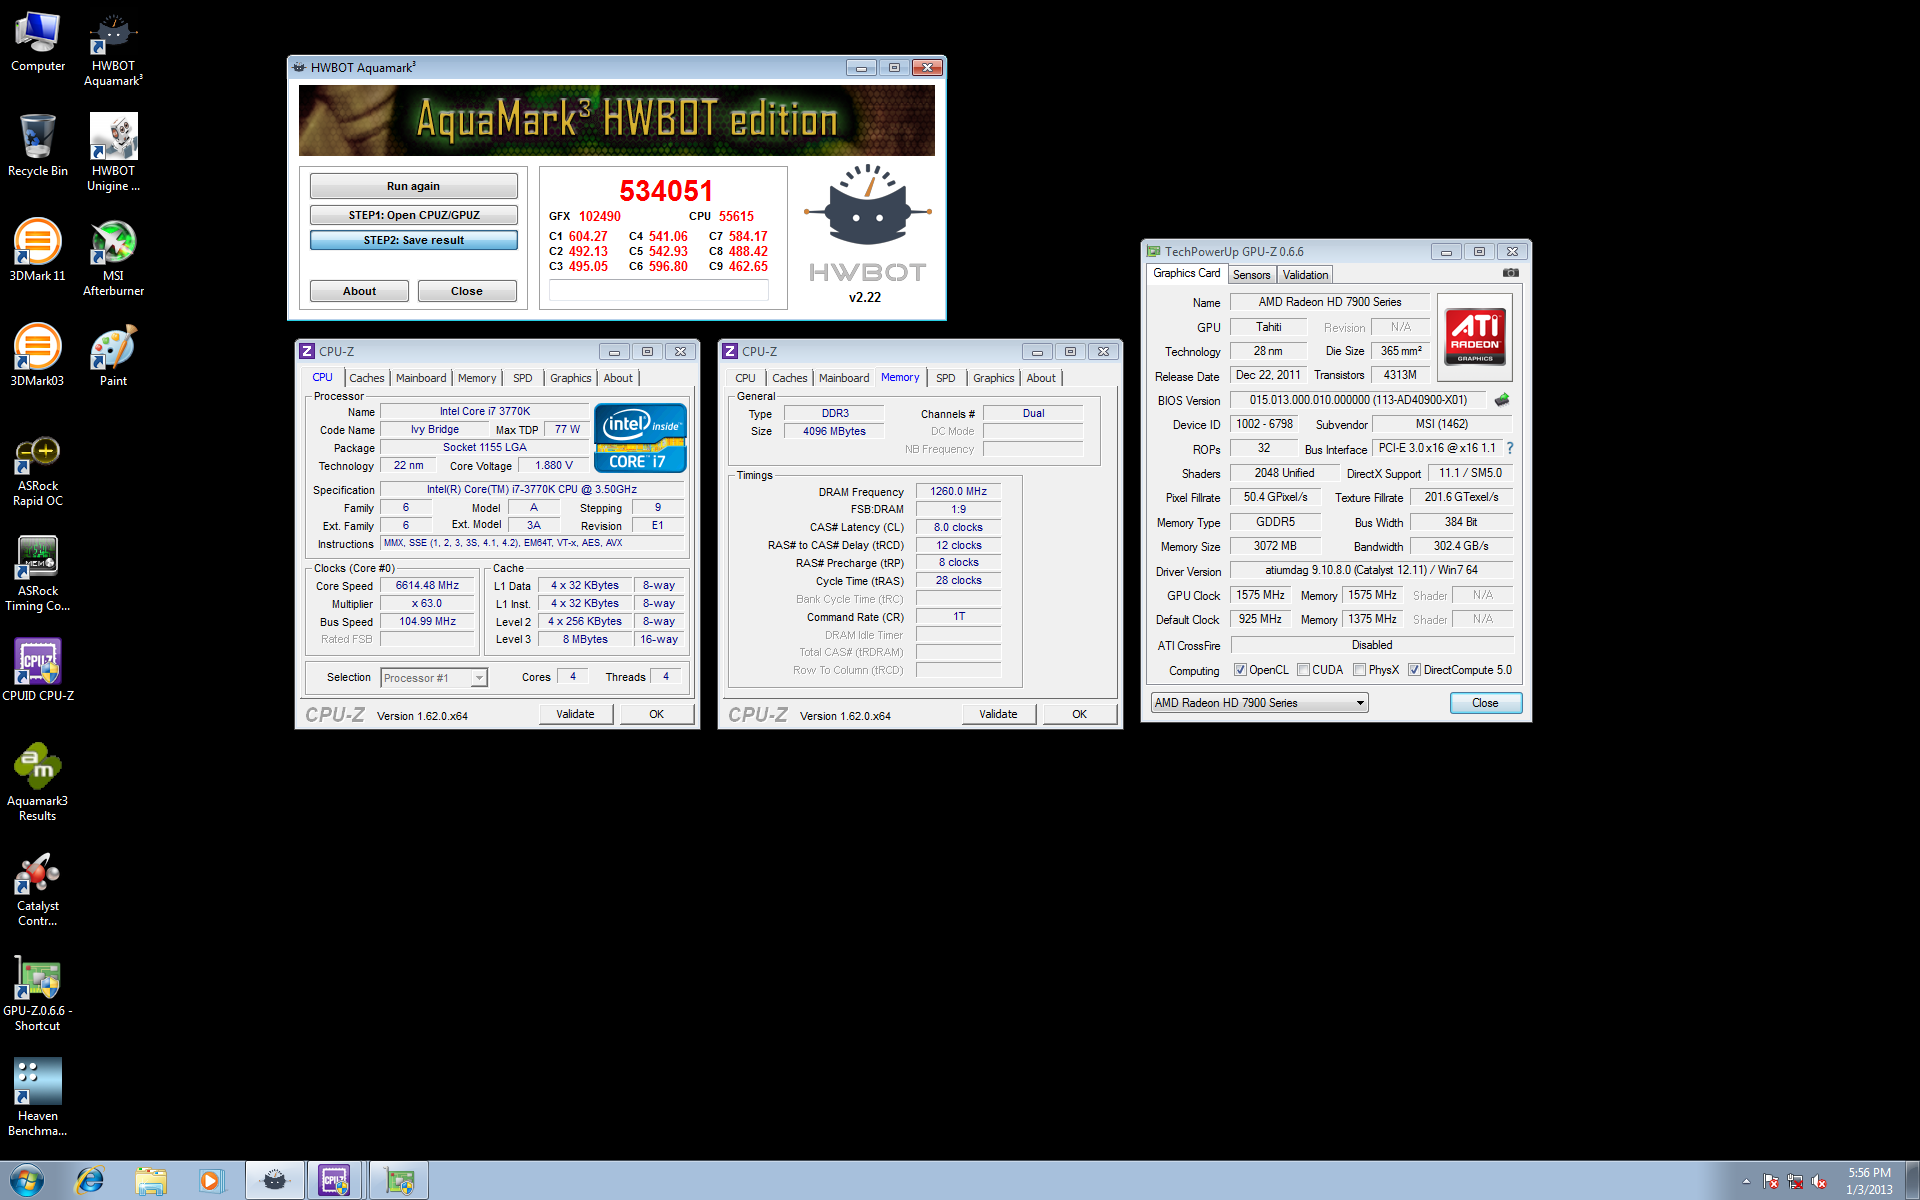Open Internet Explorer from taskbar
This screenshot has width=1920, height=1200.
(90, 1181)
